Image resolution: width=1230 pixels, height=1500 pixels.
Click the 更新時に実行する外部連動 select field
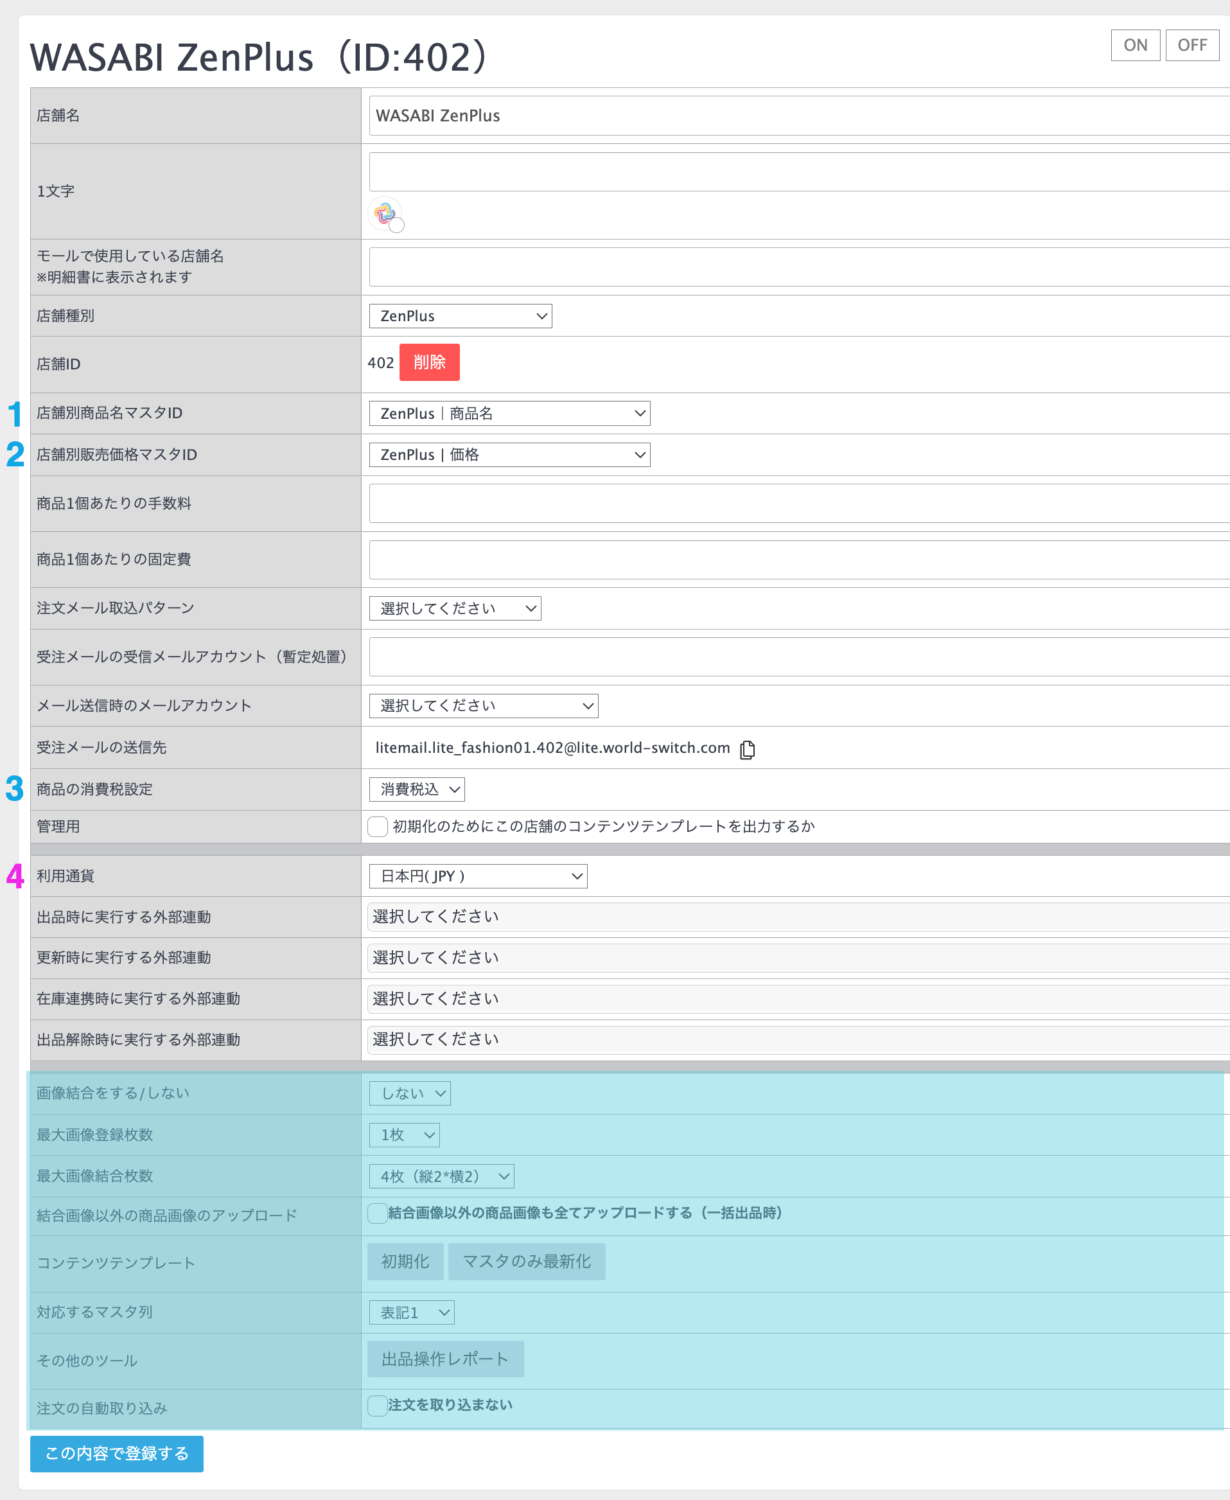coord(799,958)
